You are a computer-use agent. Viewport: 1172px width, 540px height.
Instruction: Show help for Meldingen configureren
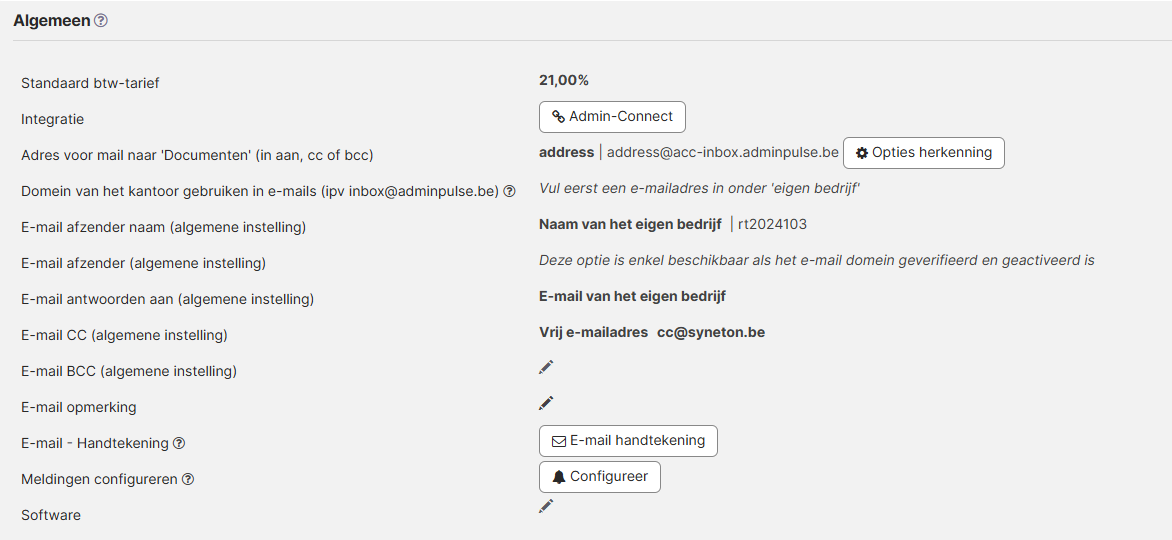[187, 480]
